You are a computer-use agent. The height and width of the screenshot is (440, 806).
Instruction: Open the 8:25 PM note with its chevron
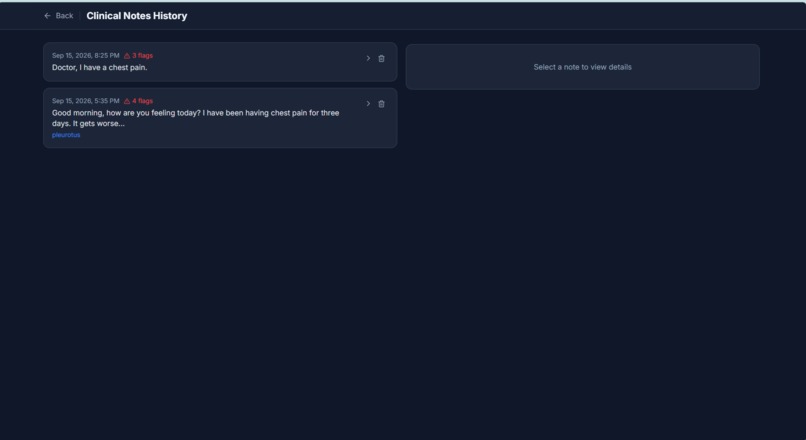click(x=368, y=59)
